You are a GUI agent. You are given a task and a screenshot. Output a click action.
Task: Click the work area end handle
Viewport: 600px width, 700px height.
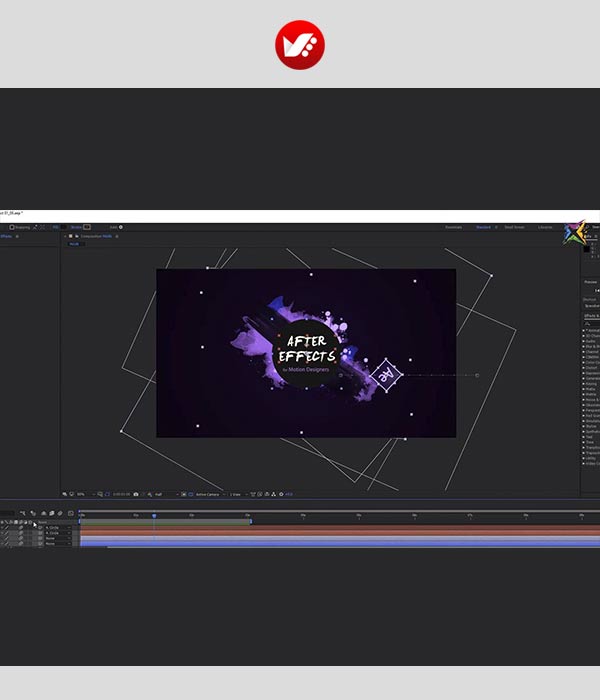251,521
